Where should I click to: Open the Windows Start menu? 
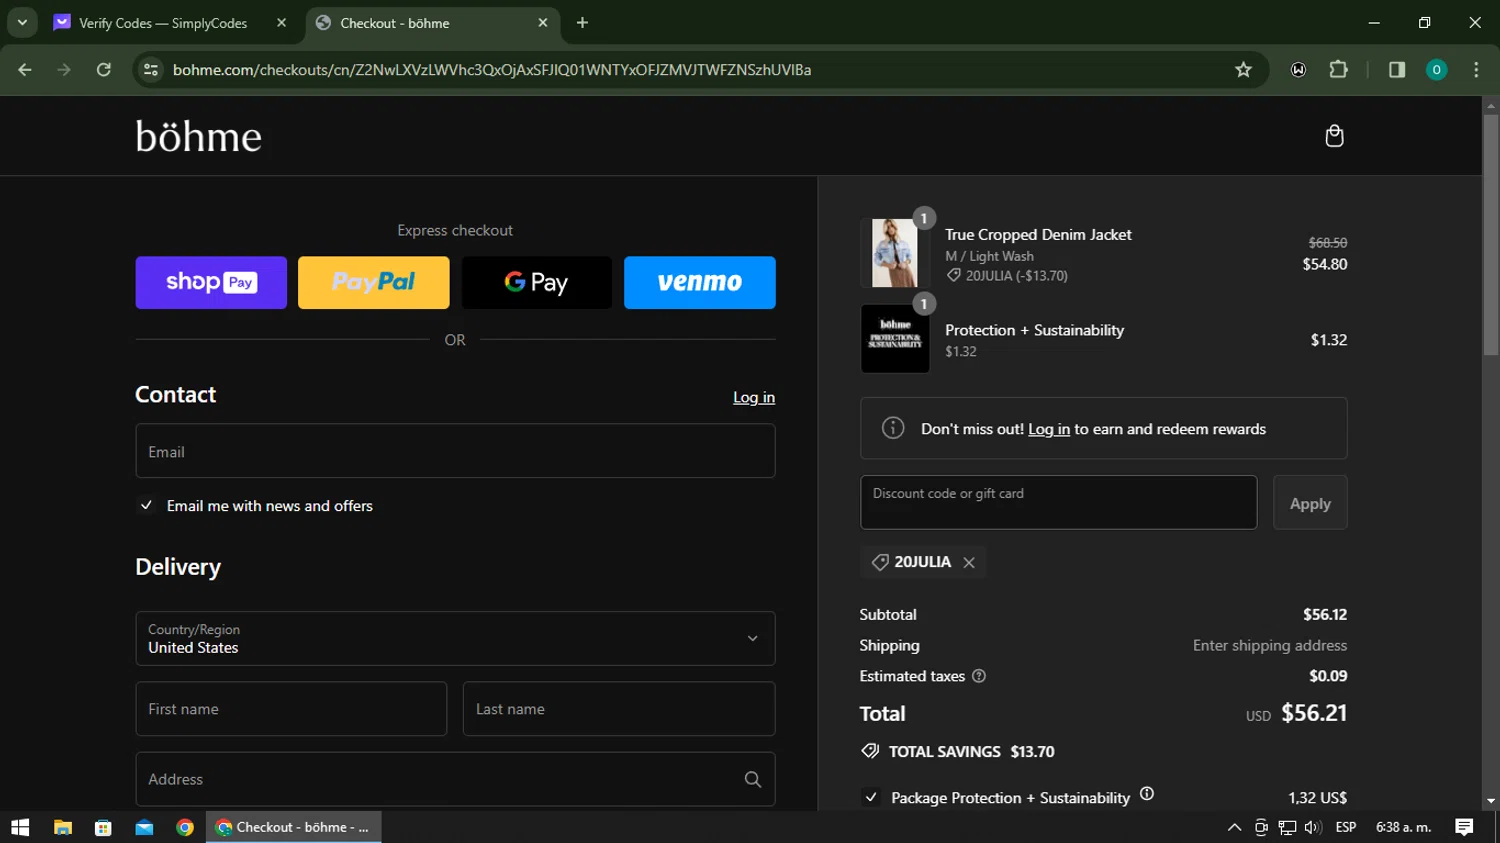20,827
